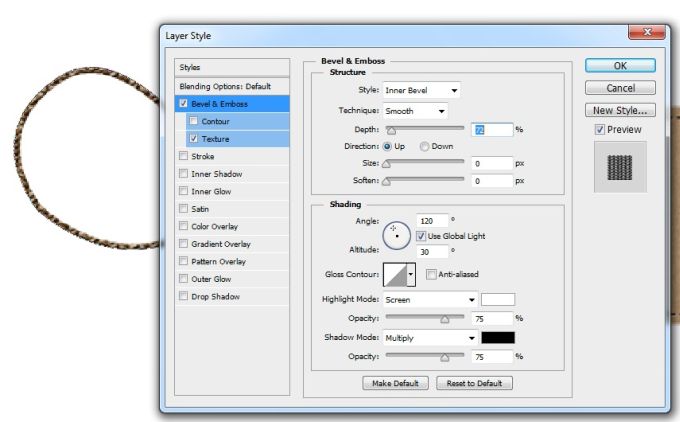
Task: Expand the Gloss Contour picker arrow
Action: click(411, 275)
